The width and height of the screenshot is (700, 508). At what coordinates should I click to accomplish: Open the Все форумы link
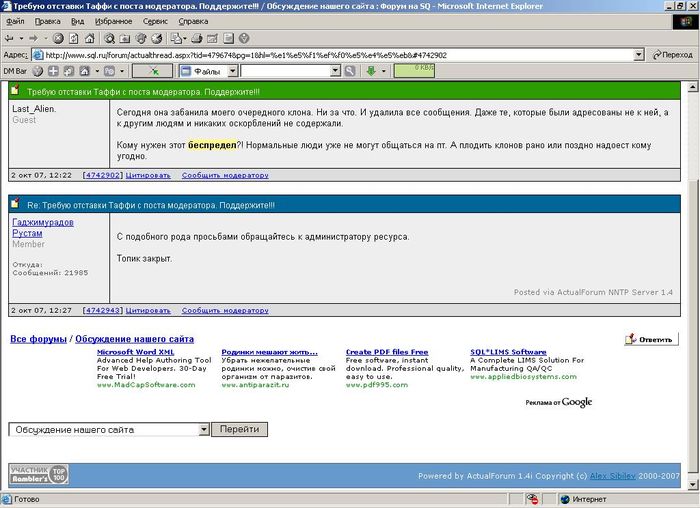tap(39, 340)
